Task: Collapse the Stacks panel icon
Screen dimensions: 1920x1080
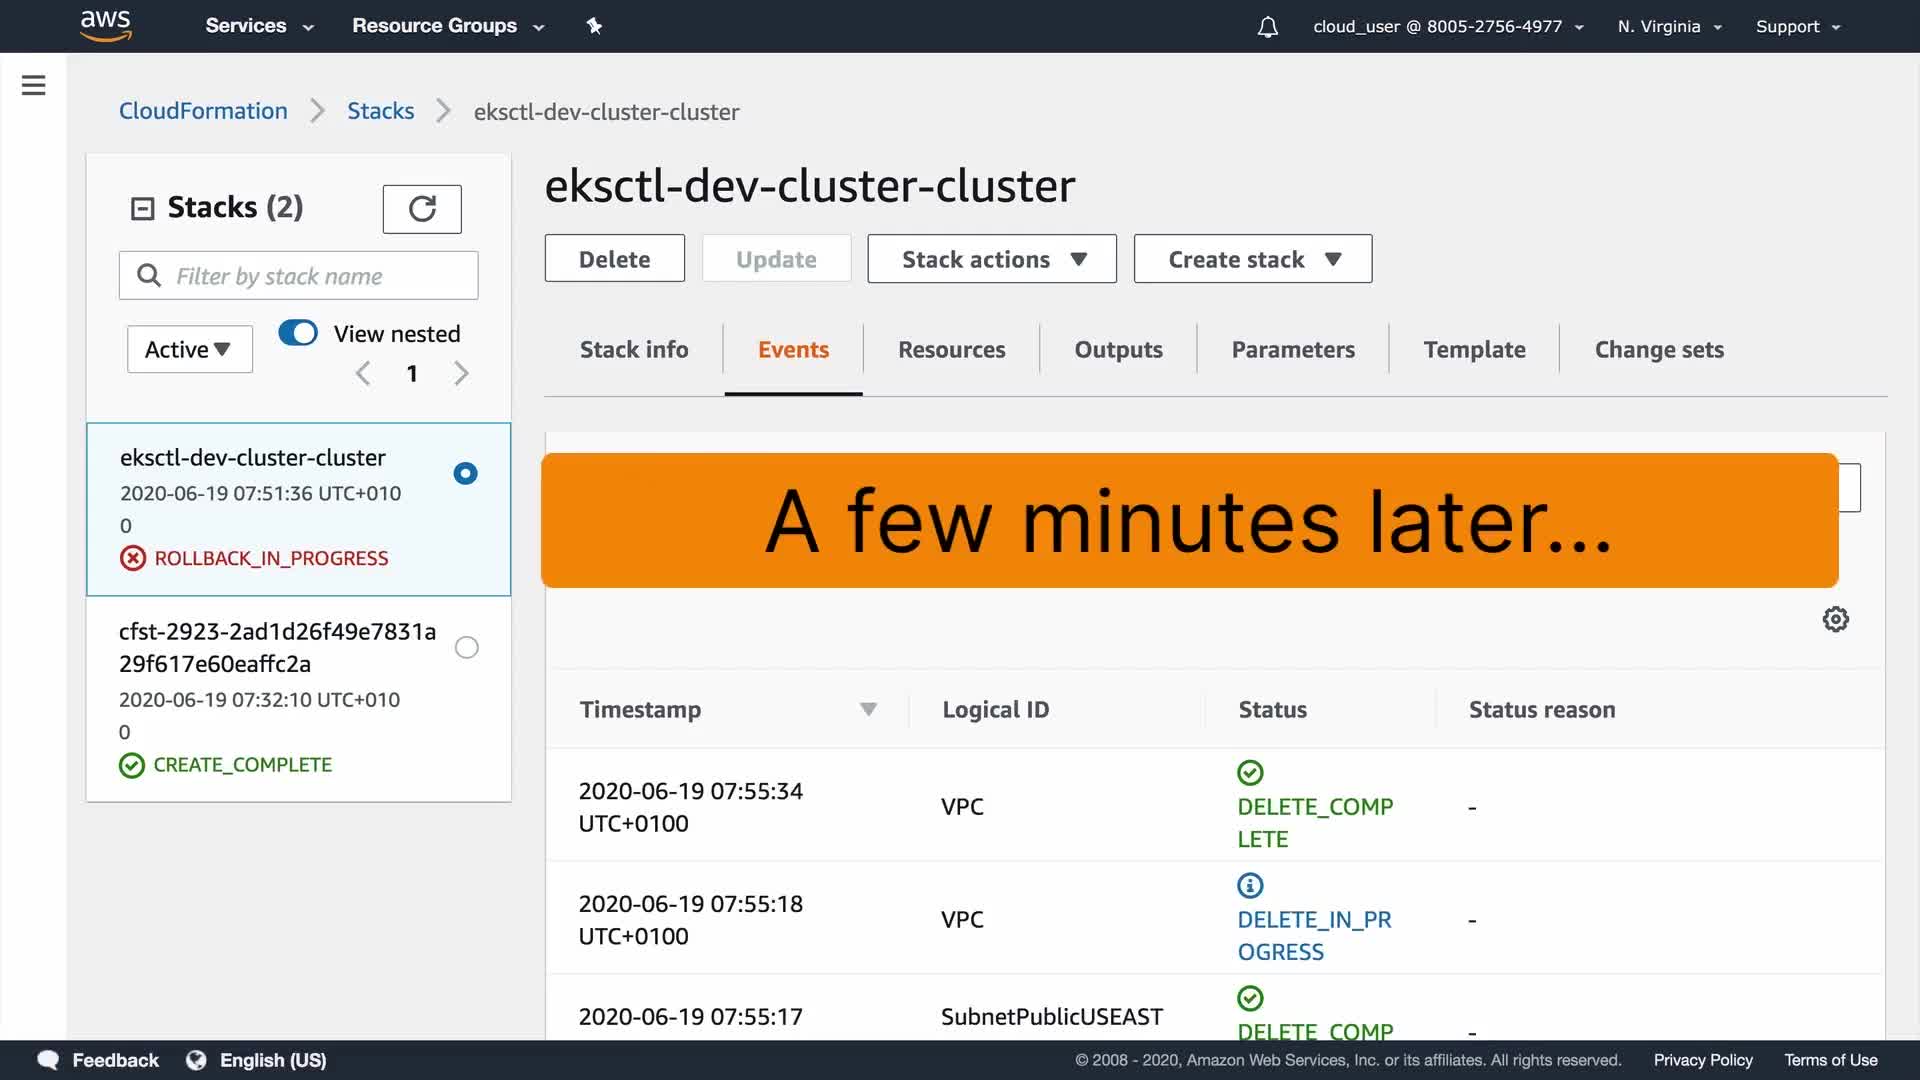Action: click(x=143, y=208)
